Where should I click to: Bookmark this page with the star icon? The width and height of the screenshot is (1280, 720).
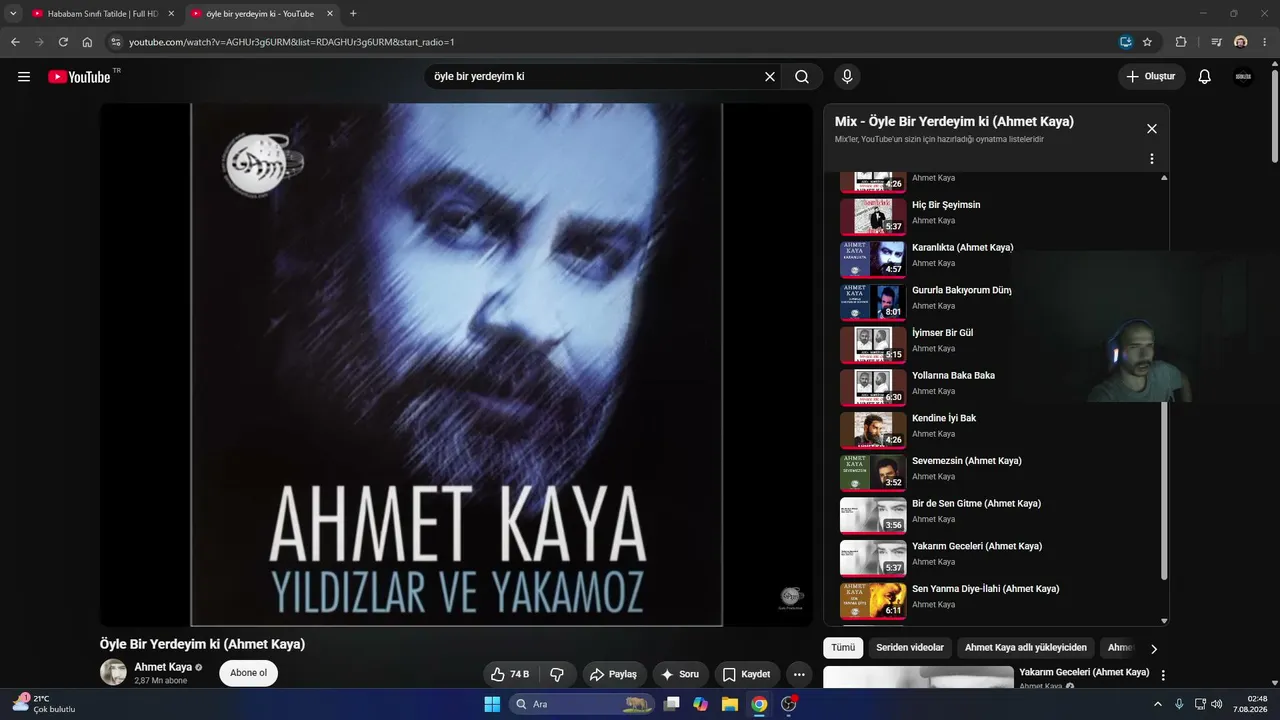[1147, 42]
